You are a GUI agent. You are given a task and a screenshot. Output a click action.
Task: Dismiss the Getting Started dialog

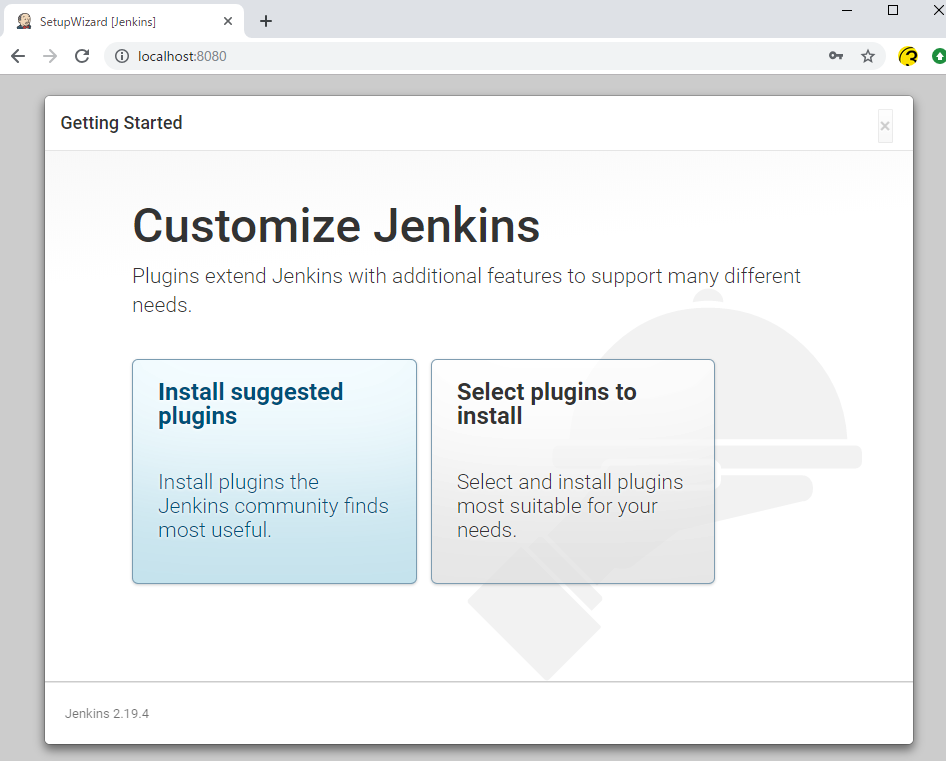(885, 126)
